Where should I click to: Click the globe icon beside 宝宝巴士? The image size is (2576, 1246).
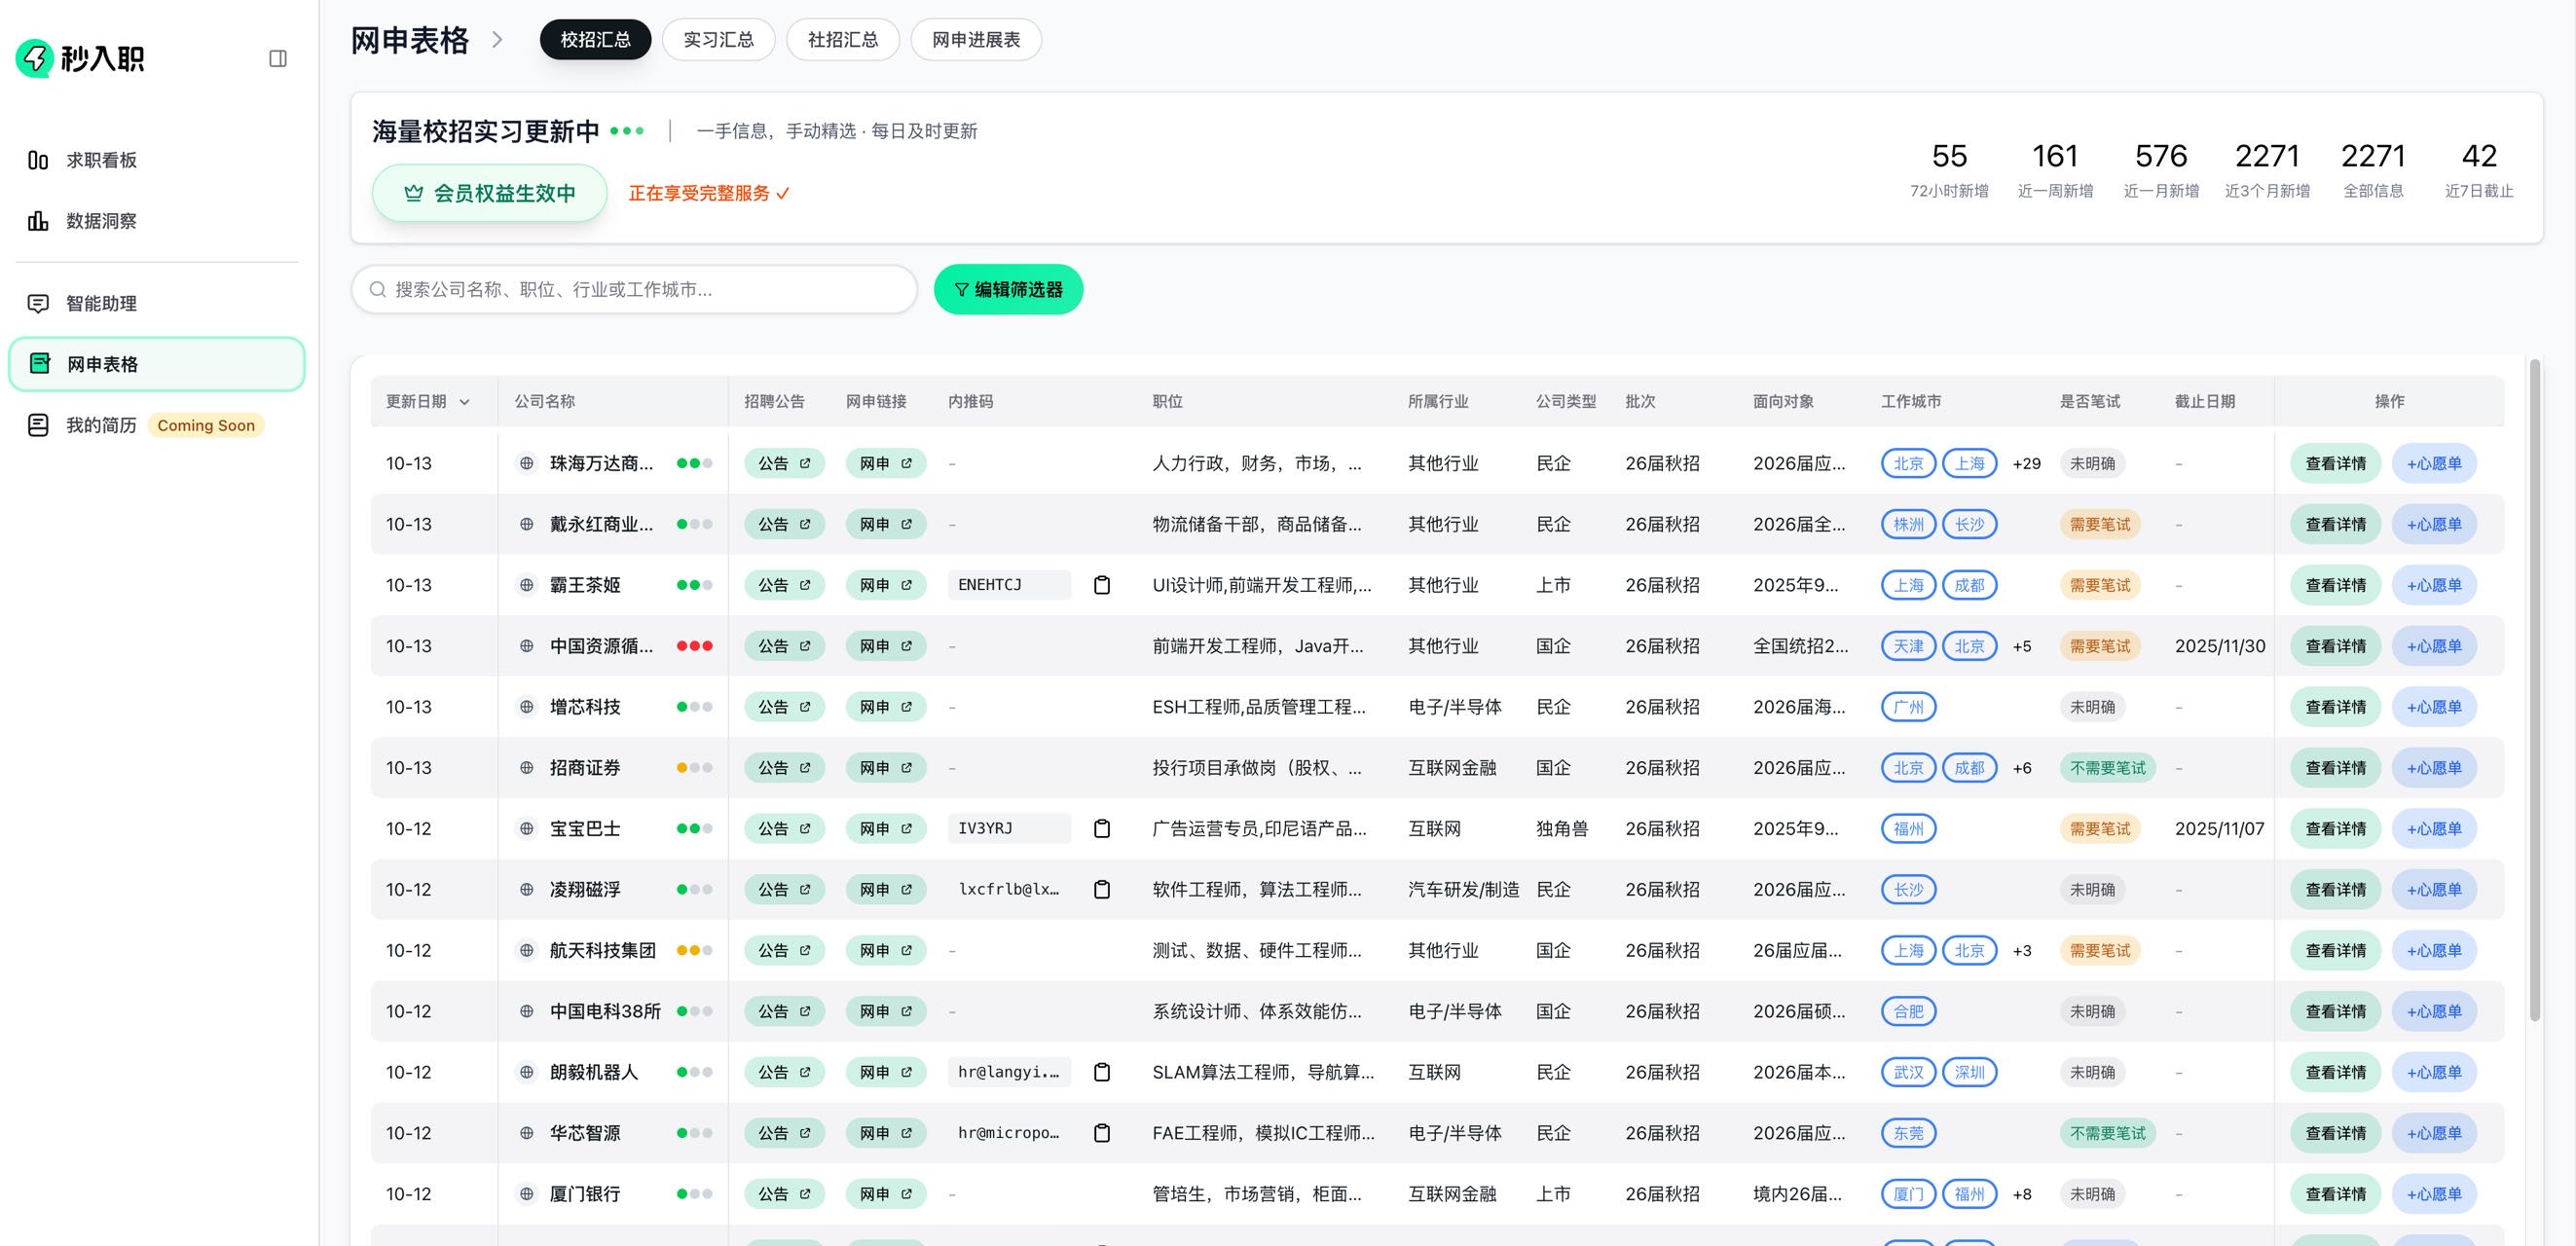526,829
